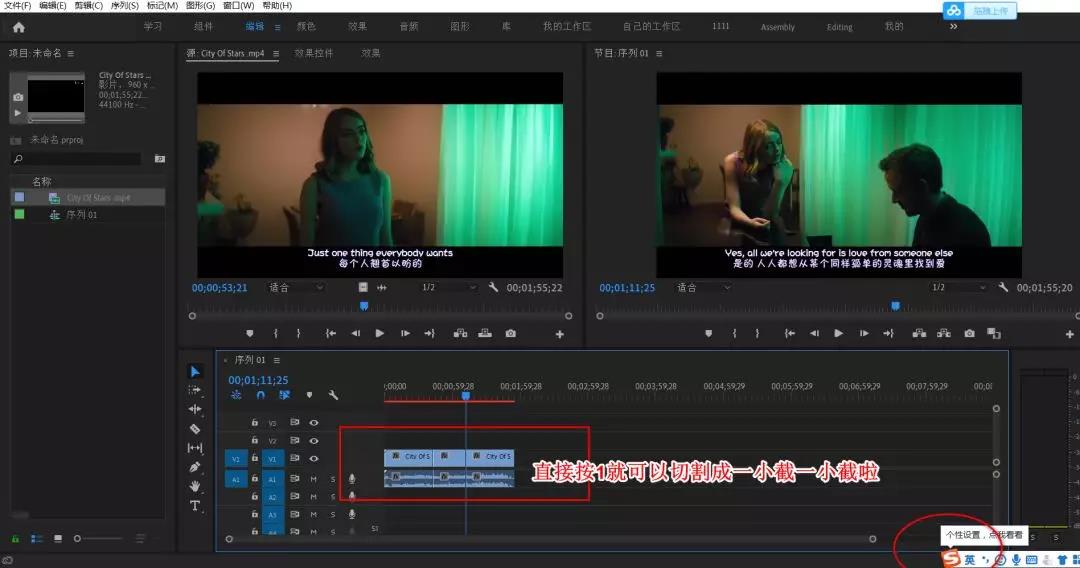Screen dimensions: 1080x568
Task: Open timeline 序列 01 panel menu
Action: (276, 360)
